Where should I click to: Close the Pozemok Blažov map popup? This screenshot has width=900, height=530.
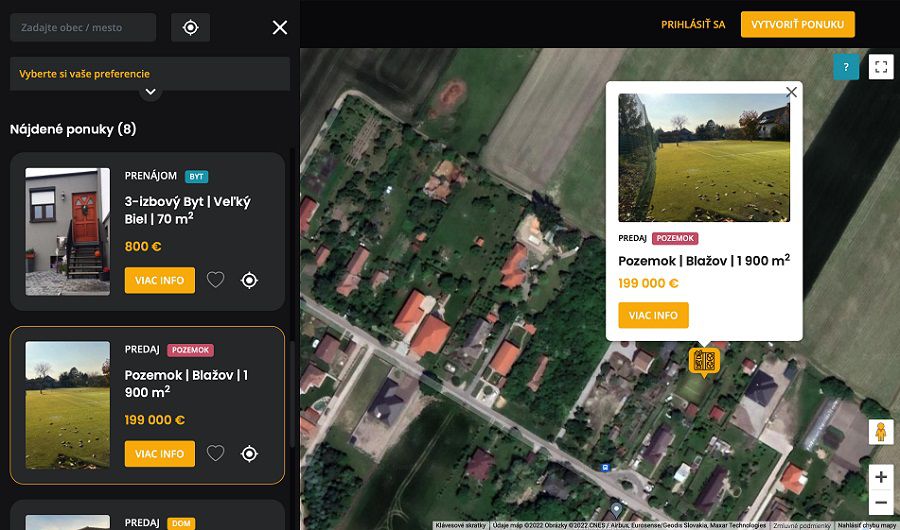(792, 92)
